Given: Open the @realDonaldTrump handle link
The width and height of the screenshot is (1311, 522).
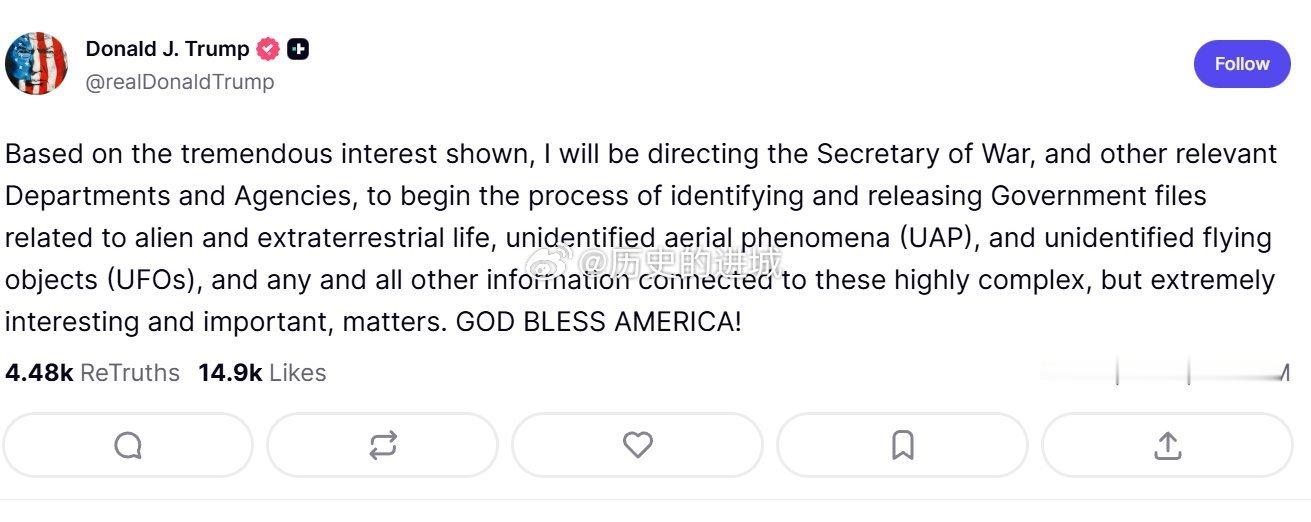Looking at the screenshot, I should (180, 82).
